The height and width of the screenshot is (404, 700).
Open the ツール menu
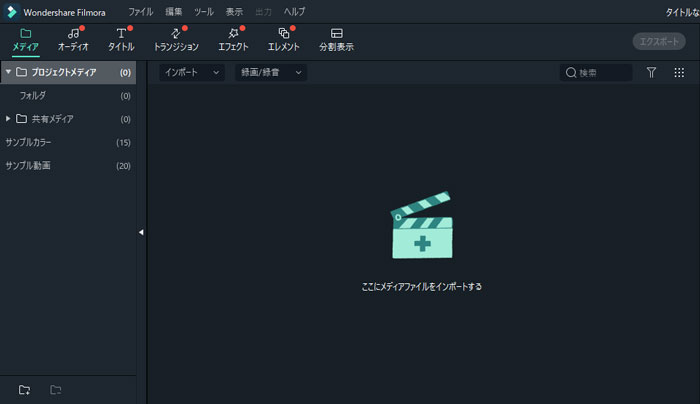(x=204, y=12)
